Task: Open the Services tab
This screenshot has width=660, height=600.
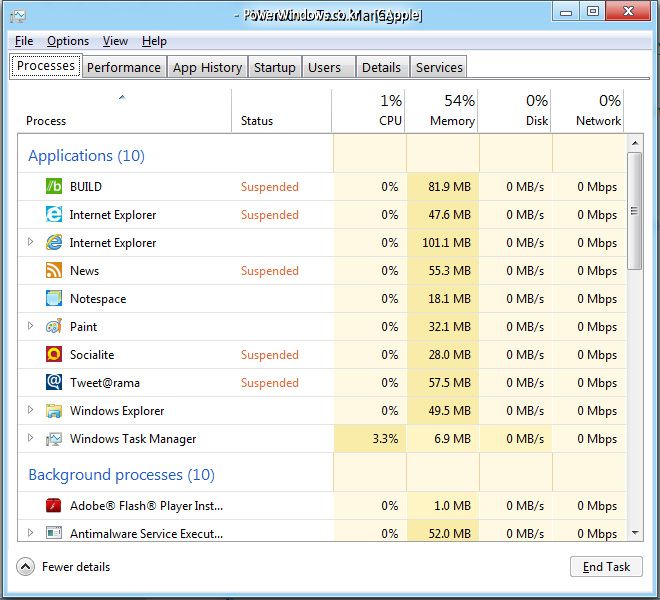Action: click(x=439, y=67)
